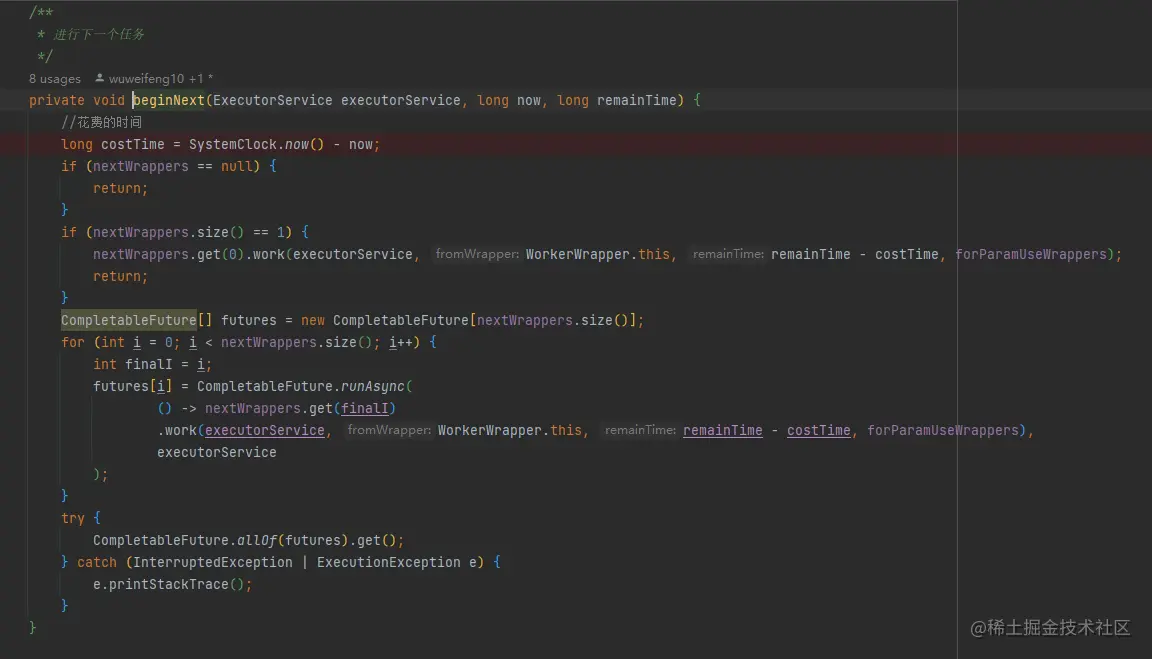Click the author person icon beside wuweifeng10
The width and height of the screenshot is (1152, 659).
click(x=100, y=78)
